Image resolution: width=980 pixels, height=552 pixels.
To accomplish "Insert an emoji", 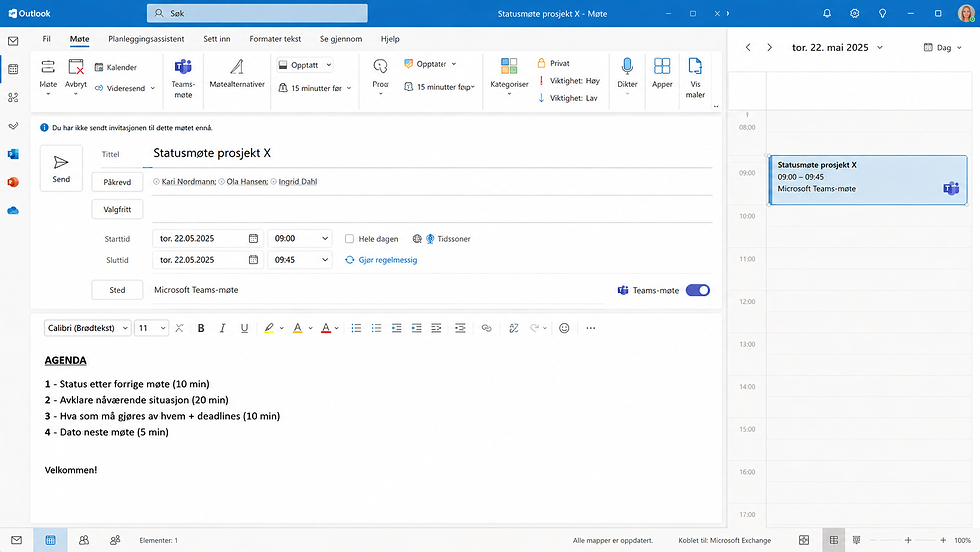I will 564,328.
